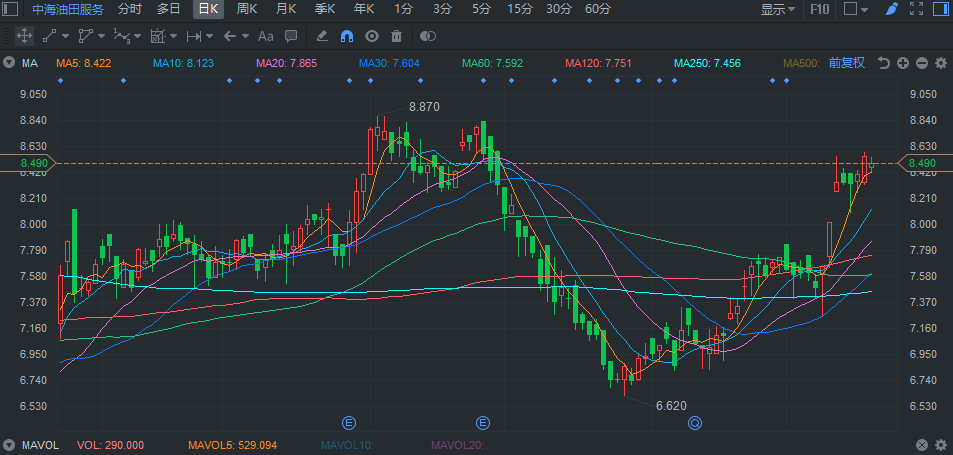Viewport: 953px width, 455px height.
Task: Toggle the magnet snap tool
Action: click(x=347, y=36)
